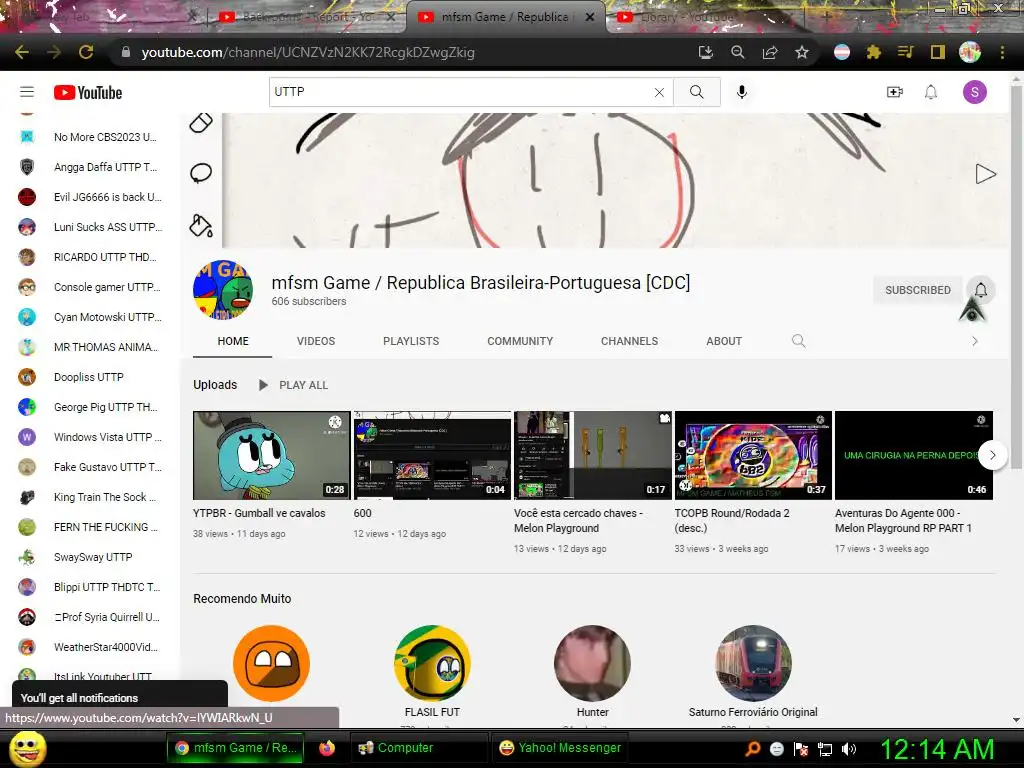Viewport: 1024px width, 768px height.
Task: Open WeatherStar4000Vid subscription
Action: [x=91, y=648]
